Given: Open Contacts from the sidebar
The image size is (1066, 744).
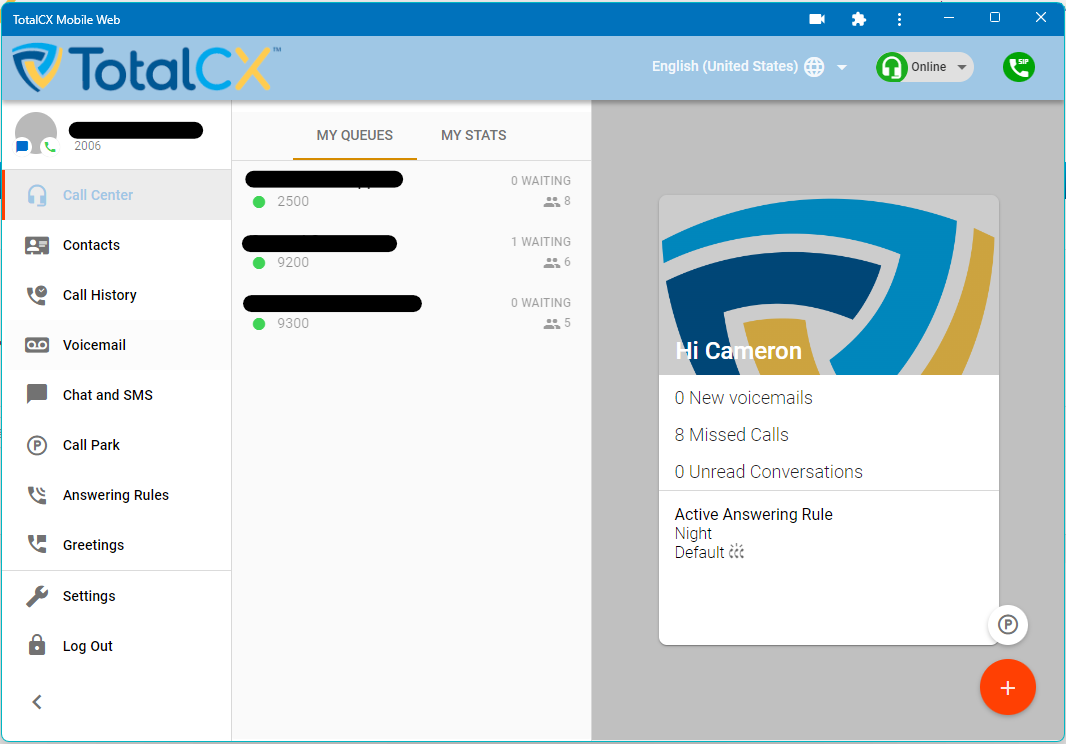Looking at the screenshot, I should point(117,245).
